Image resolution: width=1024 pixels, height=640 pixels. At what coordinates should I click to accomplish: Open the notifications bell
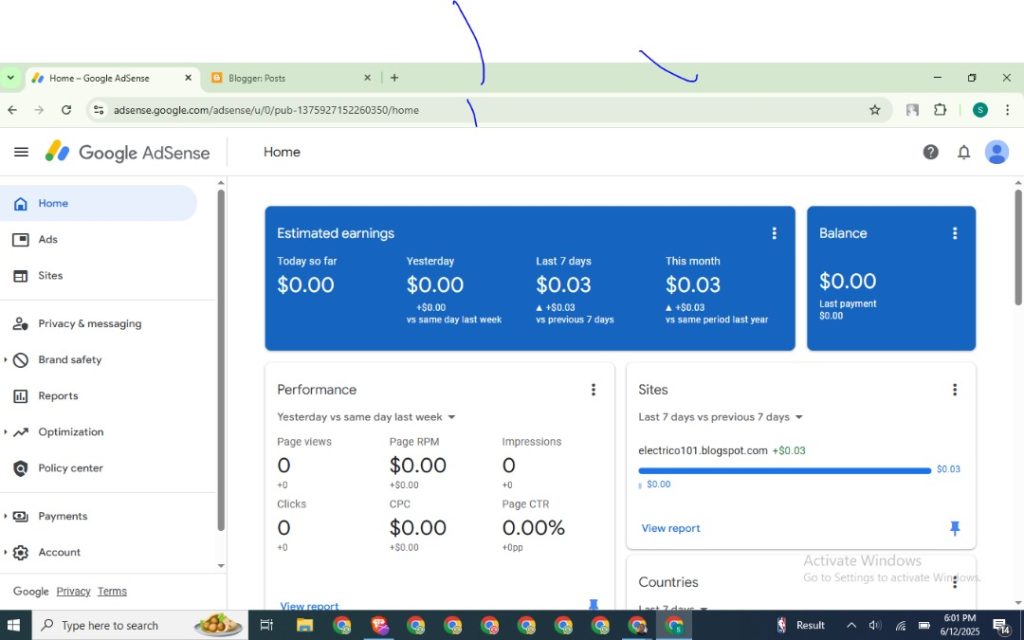point(964,152)
